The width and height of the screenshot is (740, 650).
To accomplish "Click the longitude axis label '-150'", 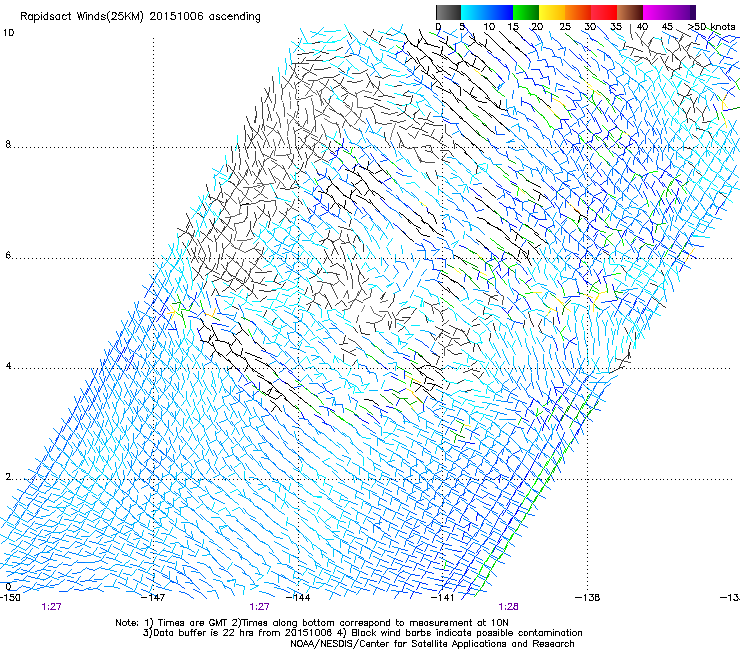I will coord(10,598).
